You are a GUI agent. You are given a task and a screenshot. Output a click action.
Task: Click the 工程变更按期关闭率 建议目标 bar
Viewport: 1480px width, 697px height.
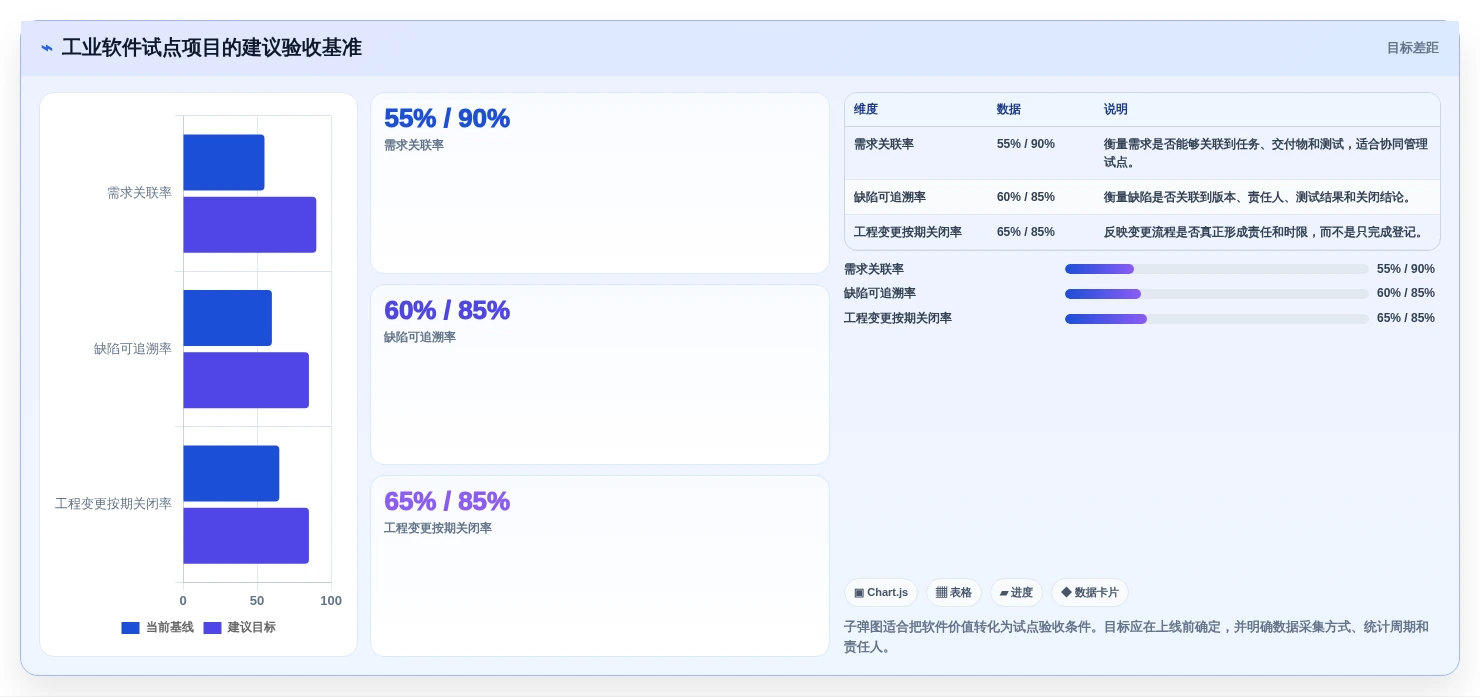point(246,535)
